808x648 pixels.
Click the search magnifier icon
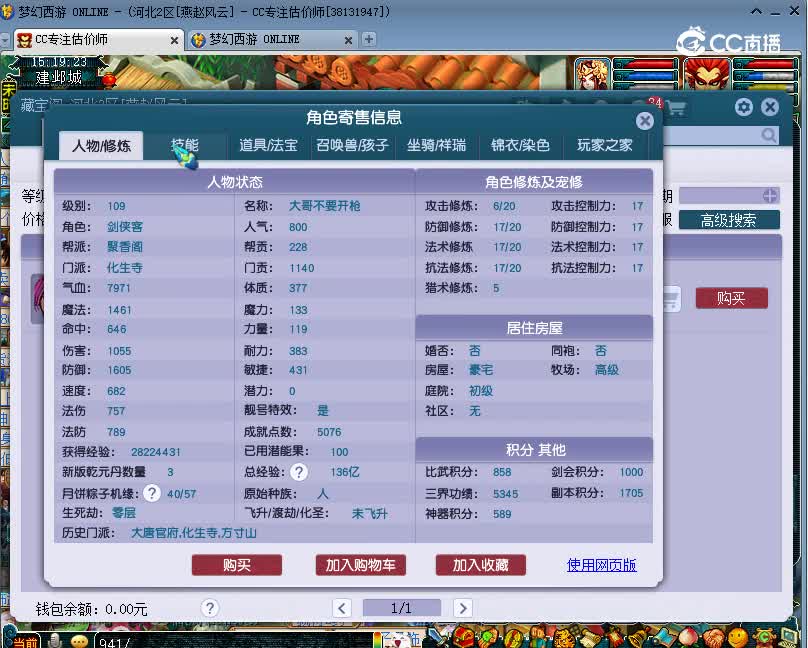pyautogui.click(x=768, y=136)
